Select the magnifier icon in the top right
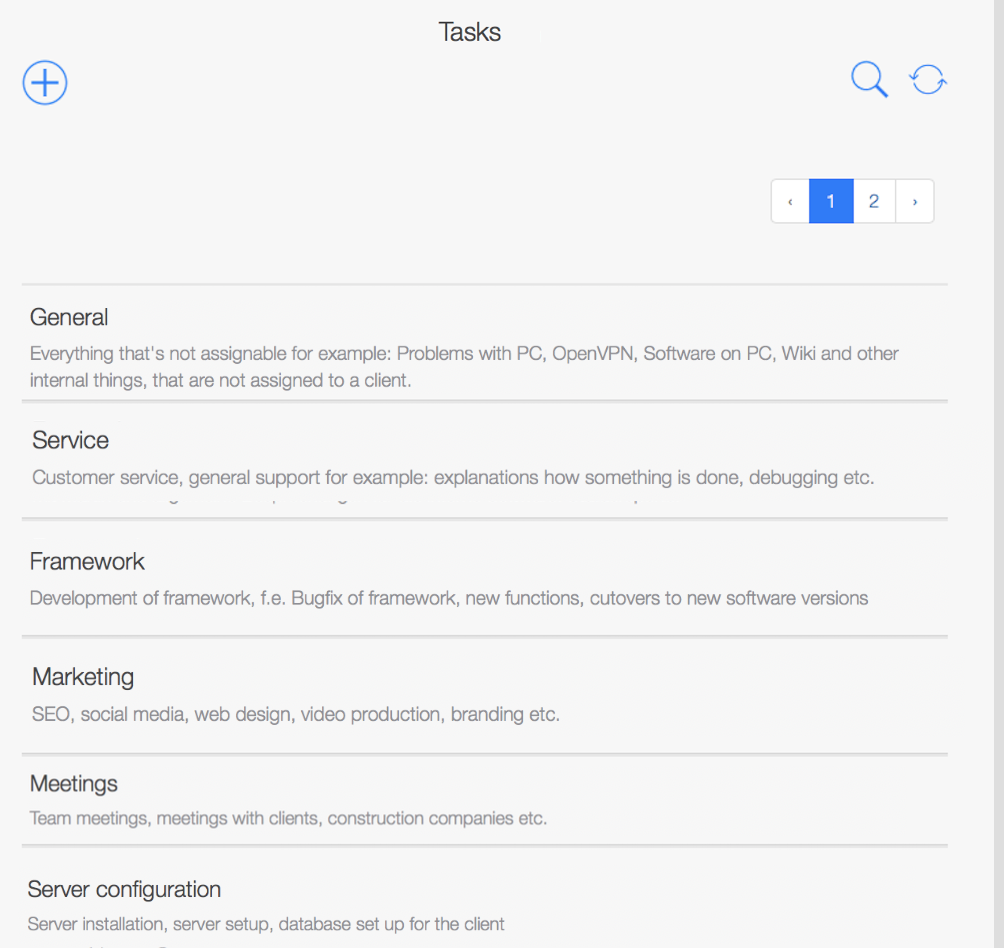 point(868,79)
